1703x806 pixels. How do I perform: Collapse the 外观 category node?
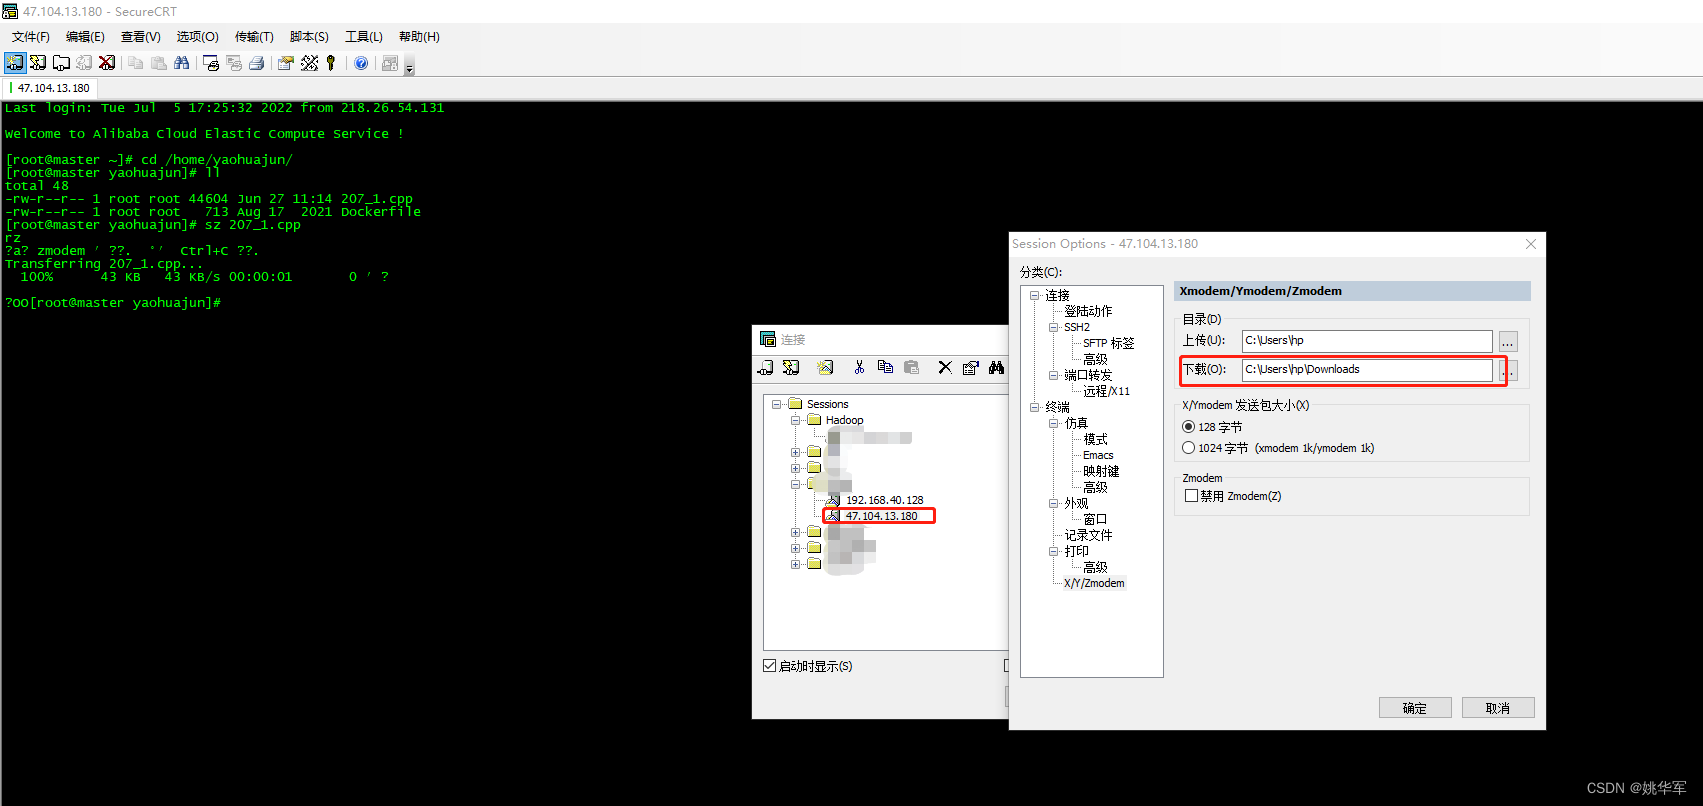1054,503
